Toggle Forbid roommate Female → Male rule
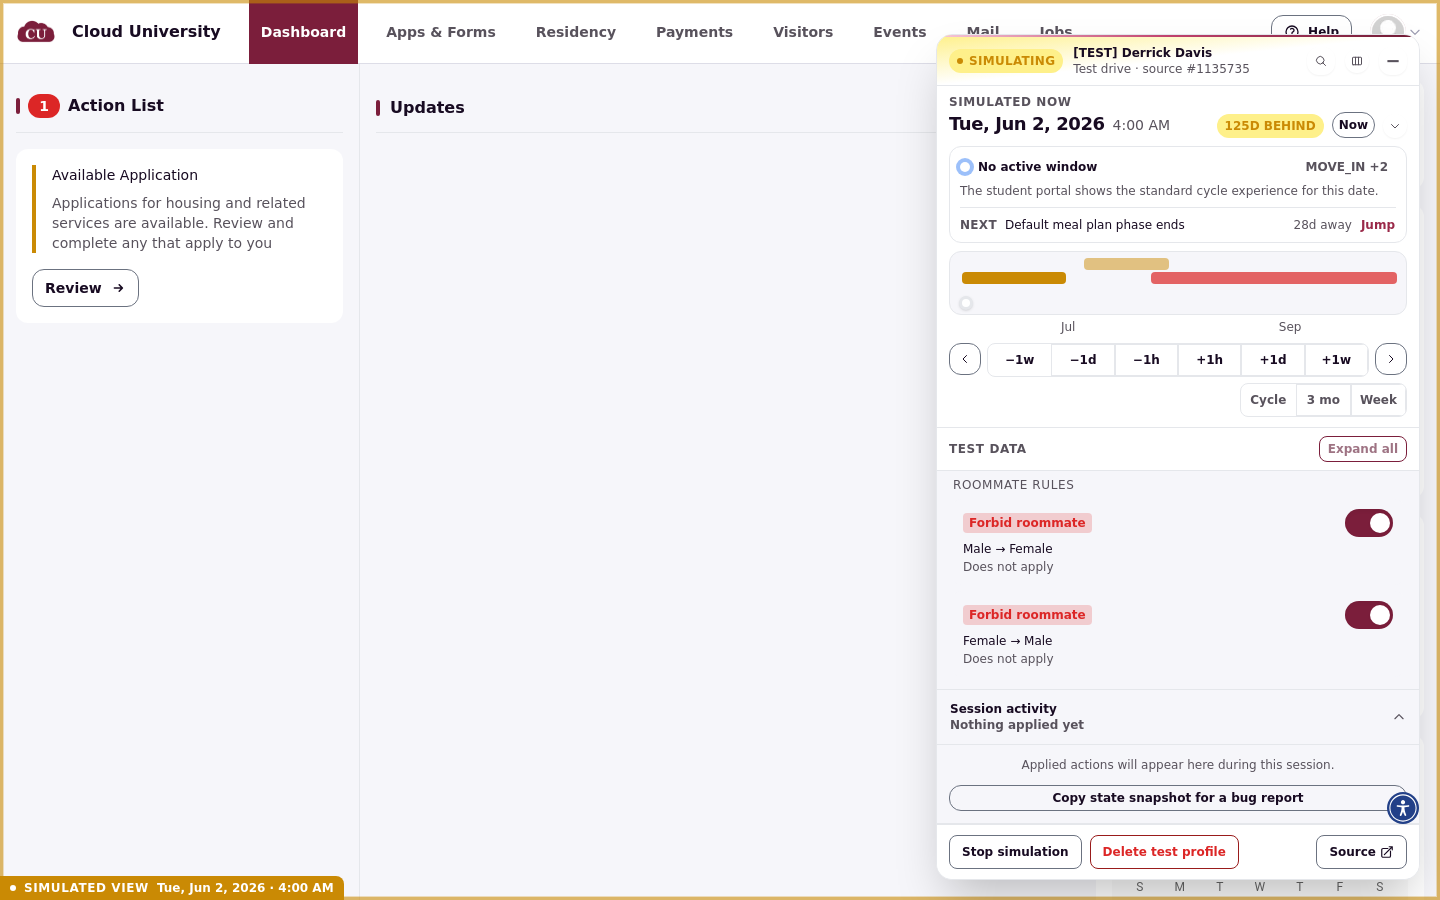This screenshot has height=900, width=1440. (x=1369, y=615)
